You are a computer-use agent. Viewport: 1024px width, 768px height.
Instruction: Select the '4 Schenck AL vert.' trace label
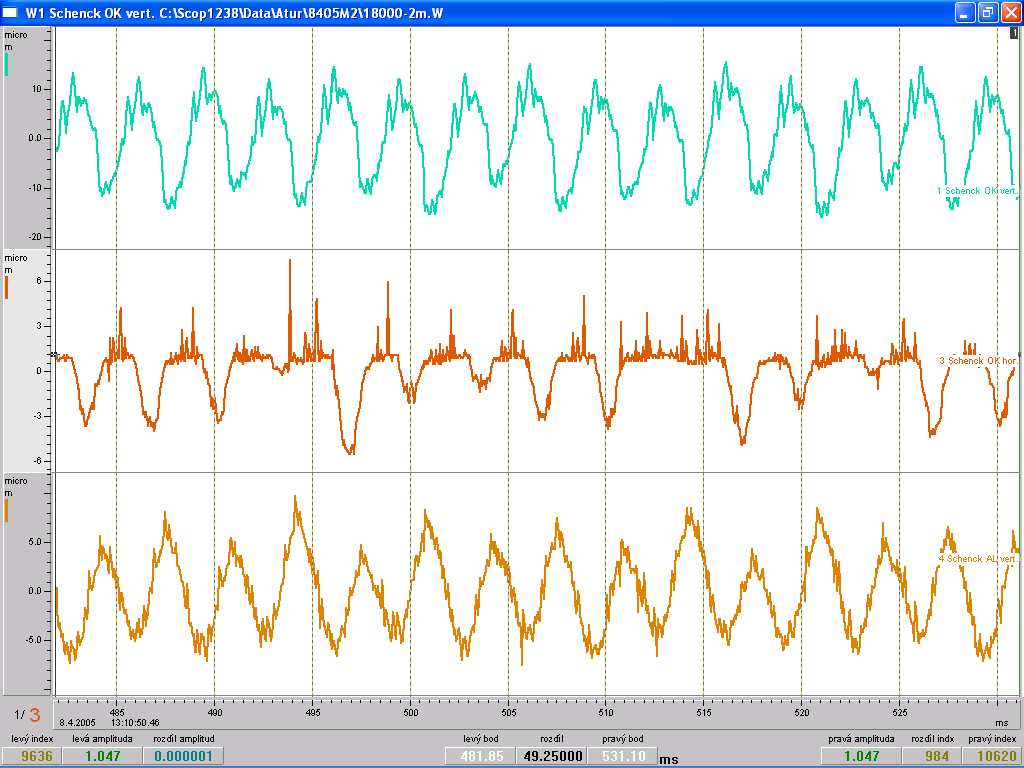pyautogui.click(x=978, y=559)
